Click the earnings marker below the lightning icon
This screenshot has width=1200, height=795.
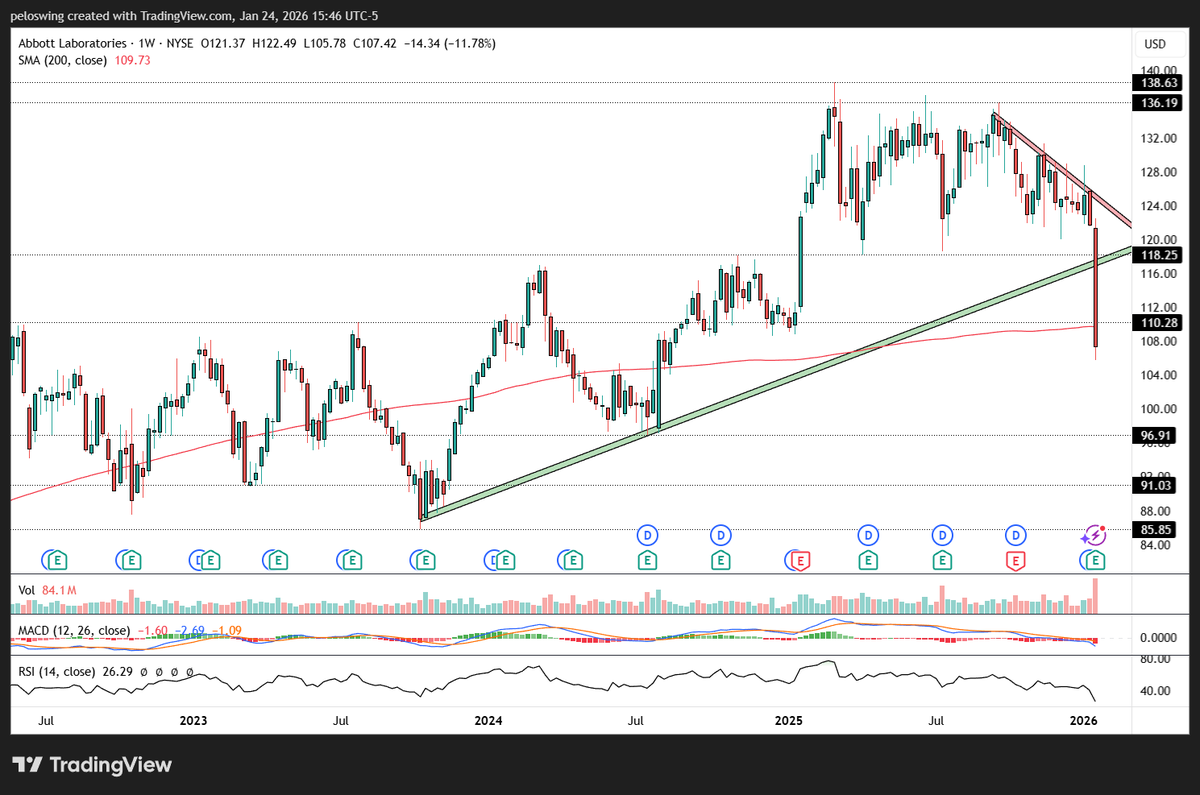(1097, 560)
